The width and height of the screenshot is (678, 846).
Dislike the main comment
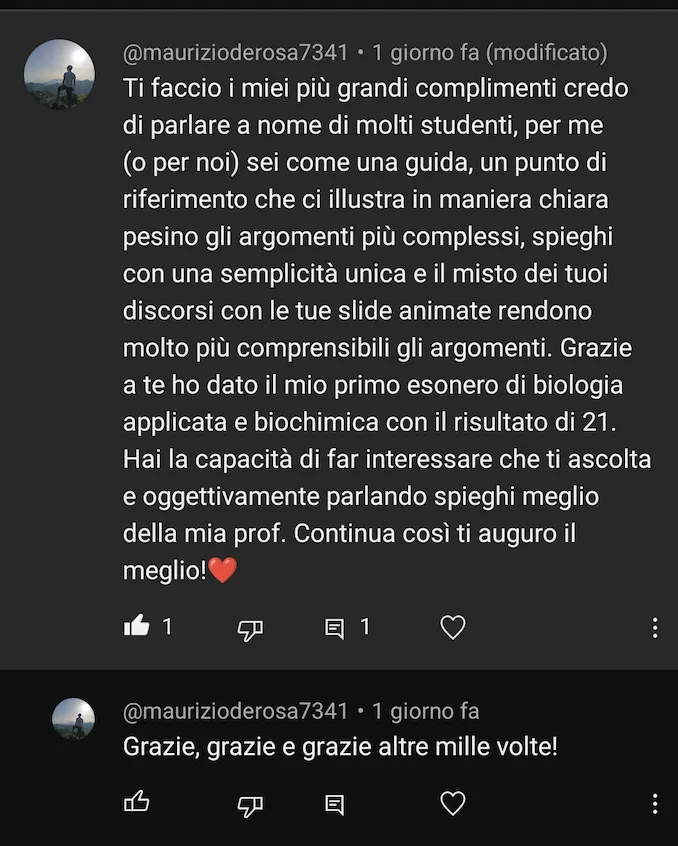[x=250, y=629]
